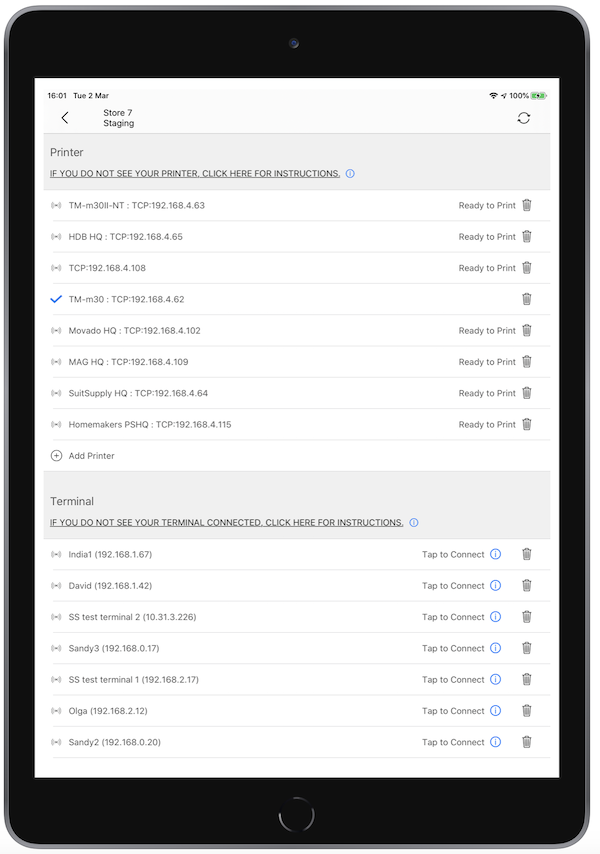Viewport: 600px width, 854px height.
Task: Tap the Store 7 Staging title
Action: click(x=119, y=118)
